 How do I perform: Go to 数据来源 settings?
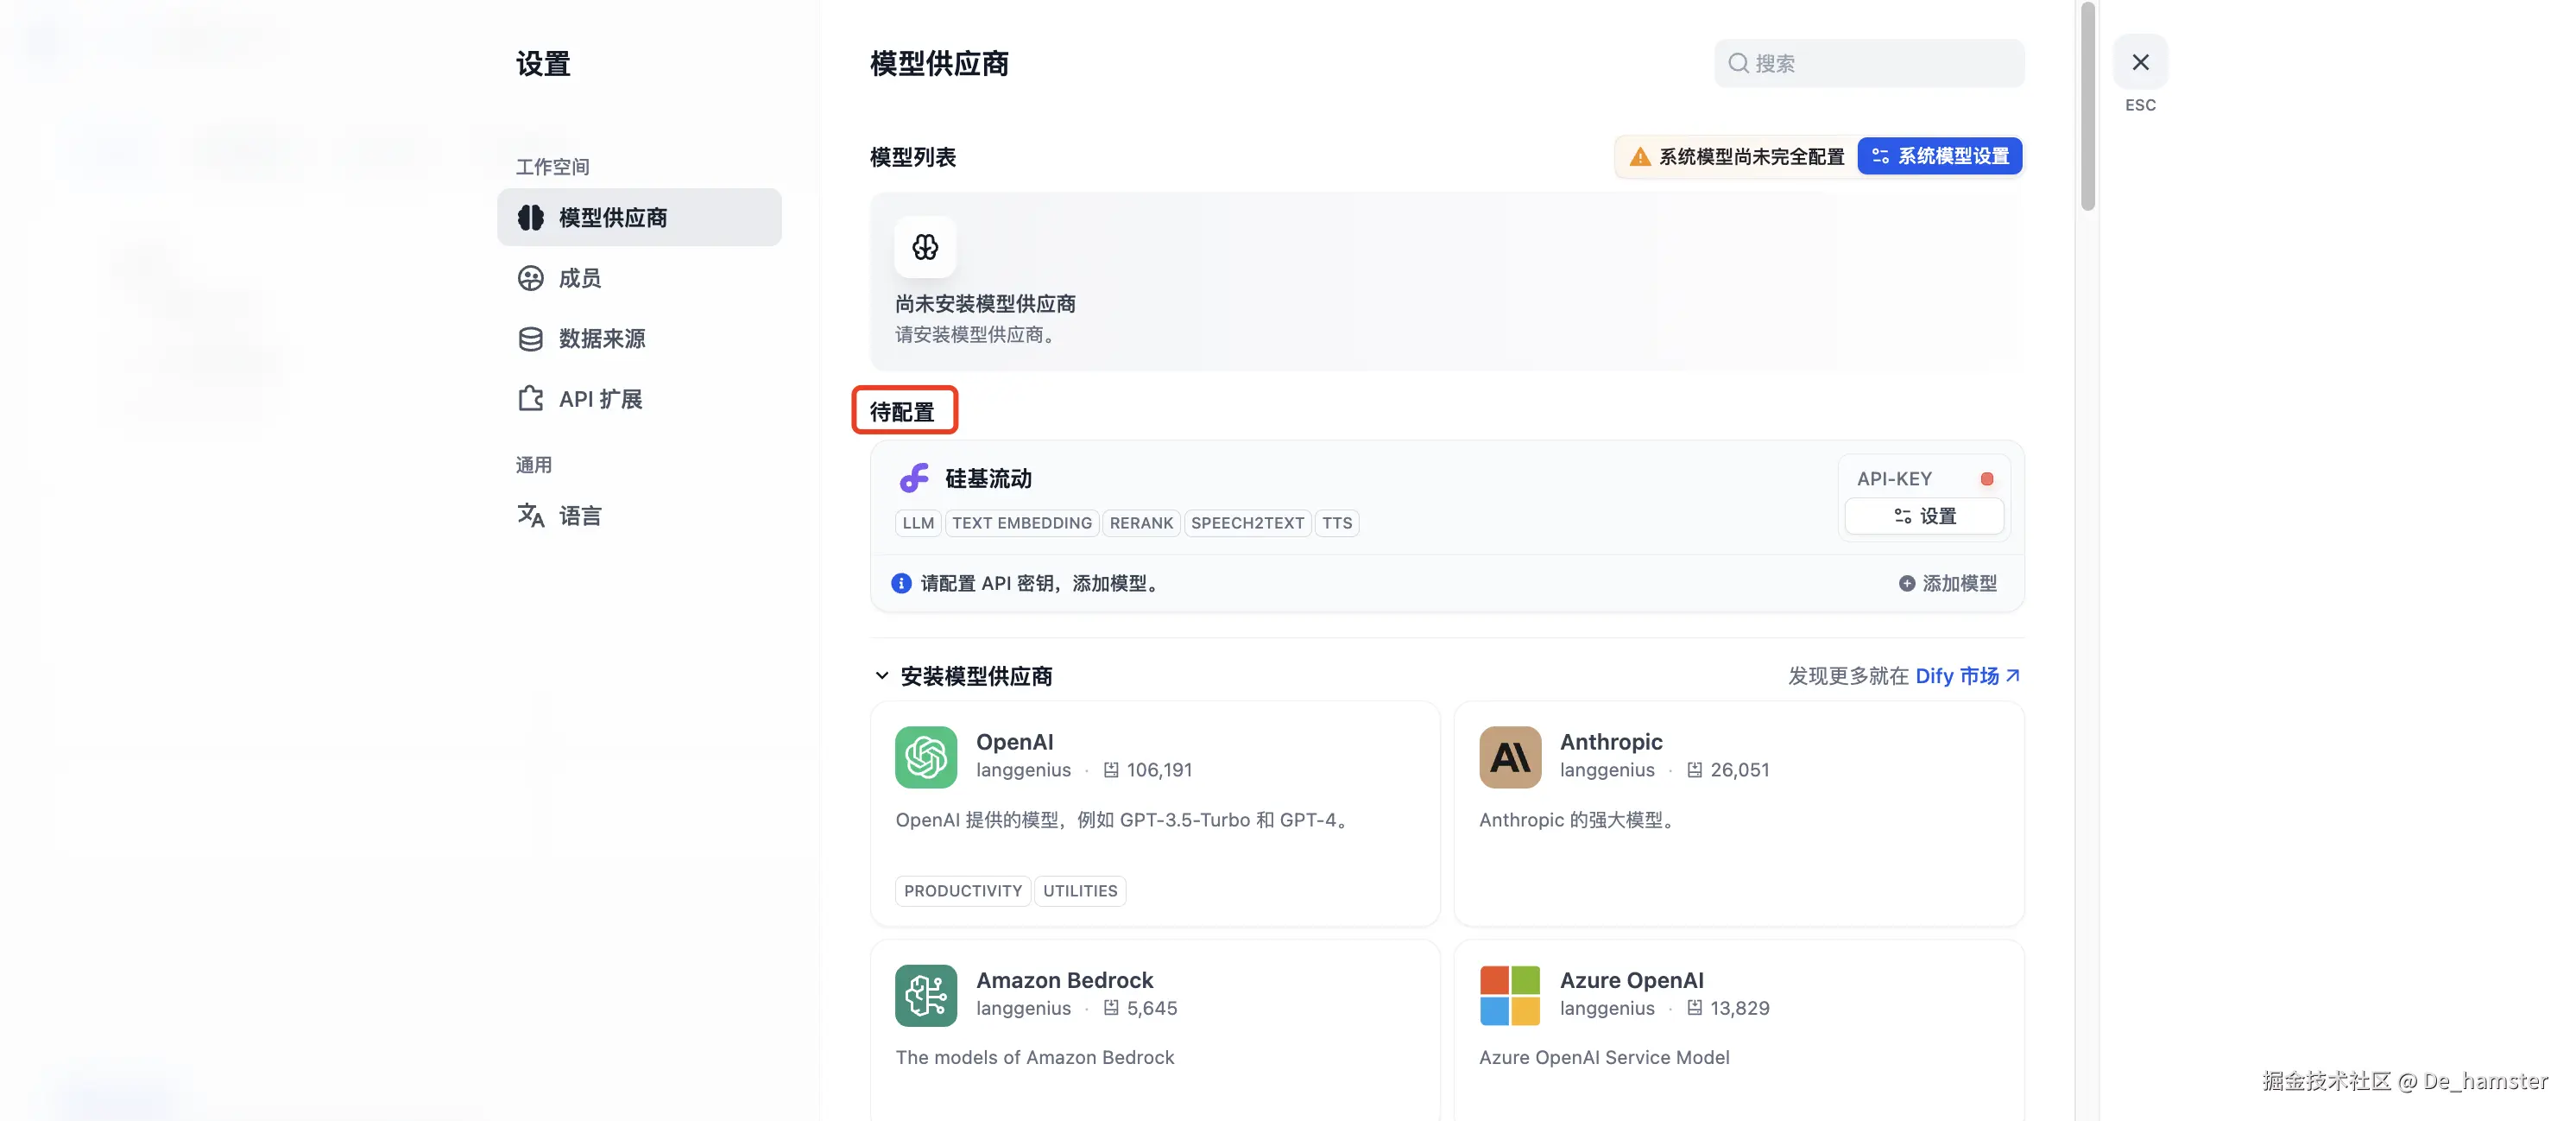coord(601,339)
